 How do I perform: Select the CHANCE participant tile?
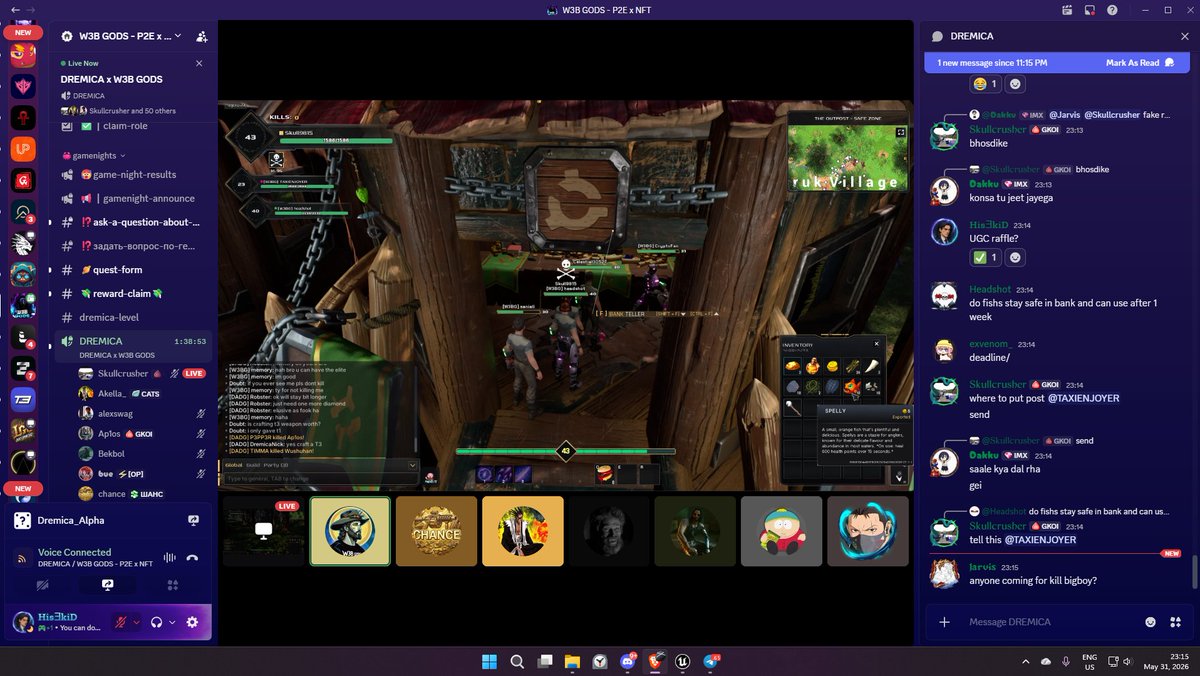[436, 531]
